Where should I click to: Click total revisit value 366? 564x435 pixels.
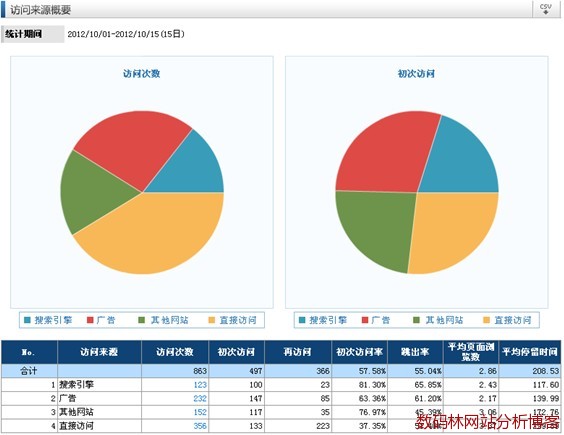click(323, 371)
